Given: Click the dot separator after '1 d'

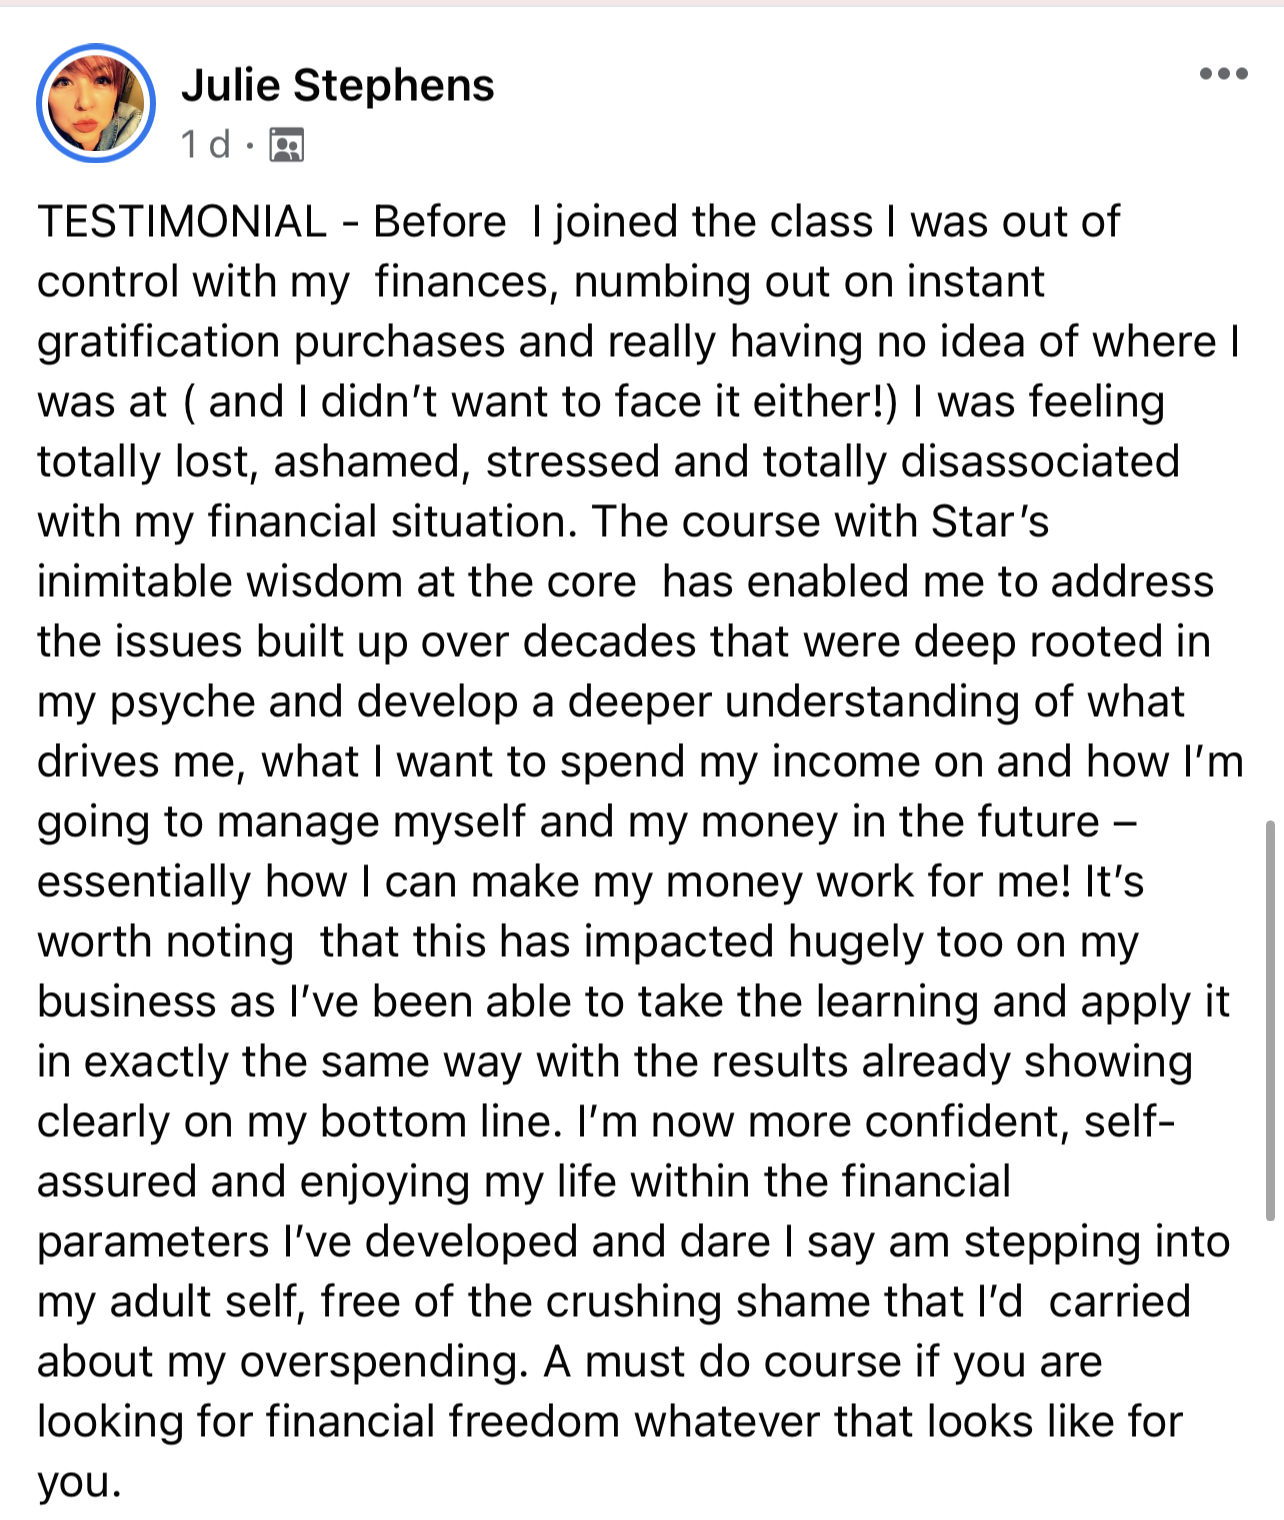Looking at the screenshot, I should coord(250,147).
